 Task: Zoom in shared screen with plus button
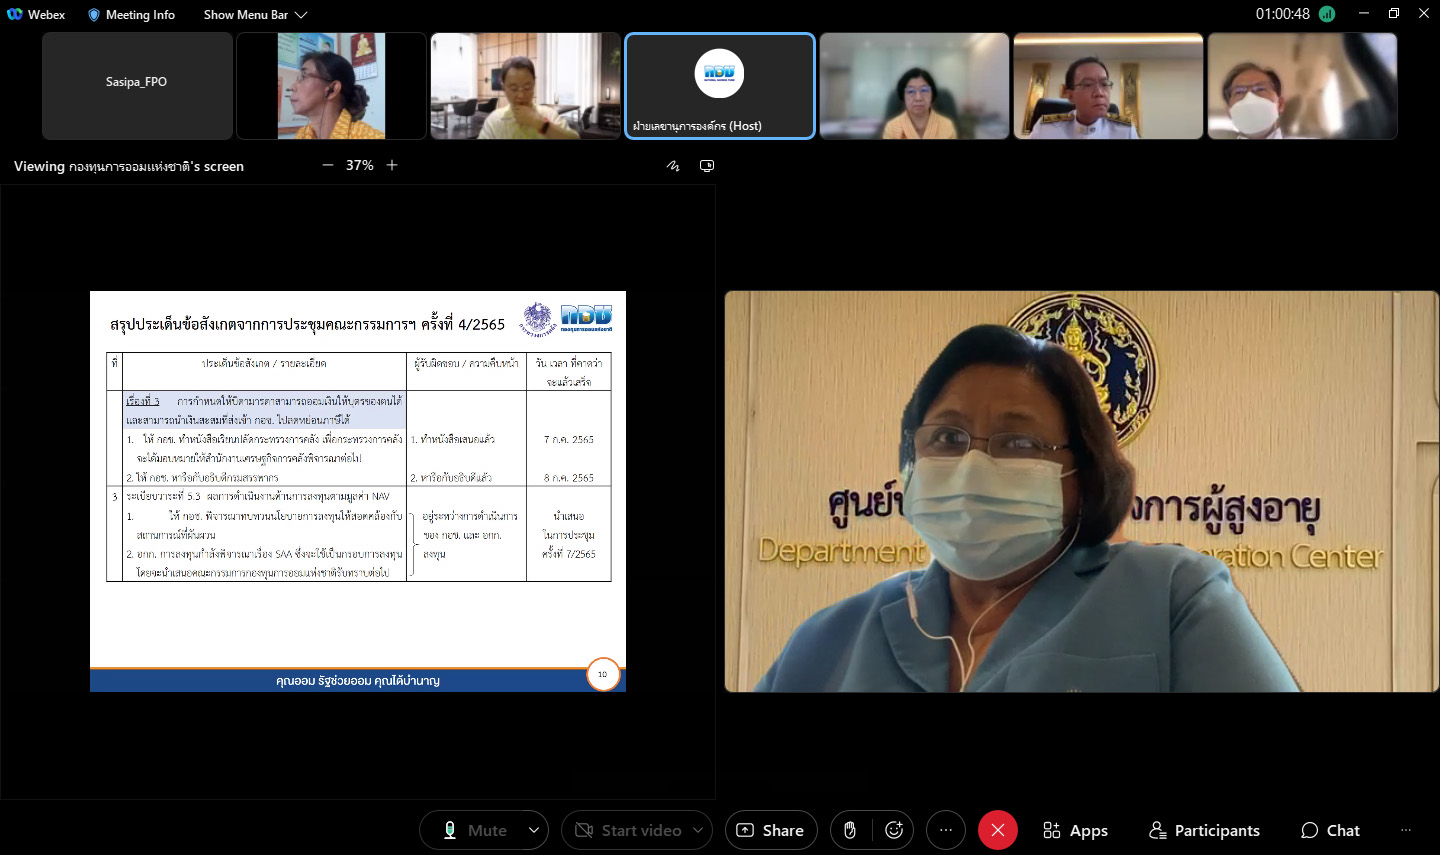(x=392, y=166)
